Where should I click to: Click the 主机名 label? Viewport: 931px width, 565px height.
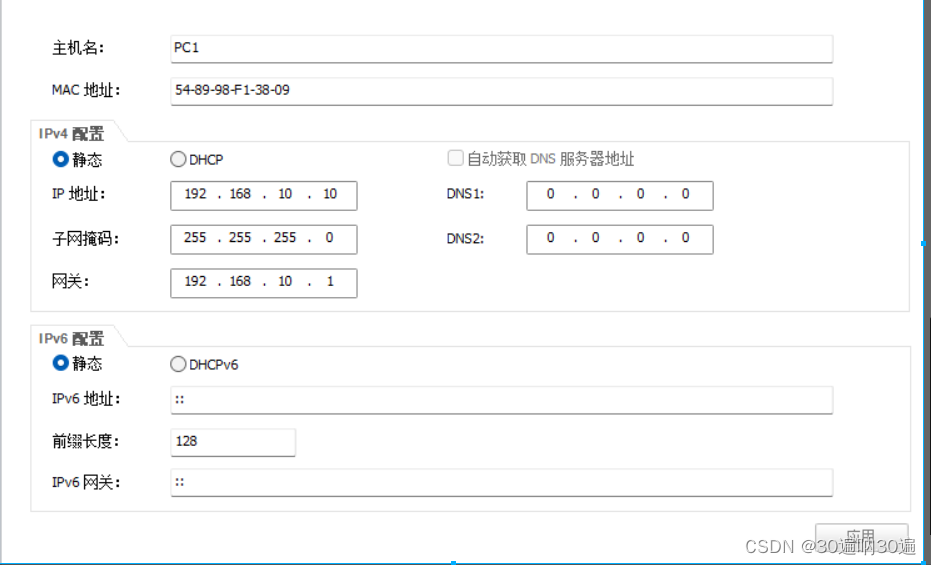[78, 48]
